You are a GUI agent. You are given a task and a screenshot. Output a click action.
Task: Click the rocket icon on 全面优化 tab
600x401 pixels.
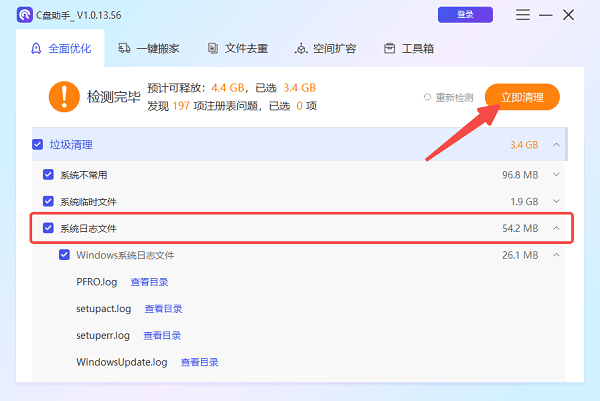pyautogui.click(x=37, y=48)
